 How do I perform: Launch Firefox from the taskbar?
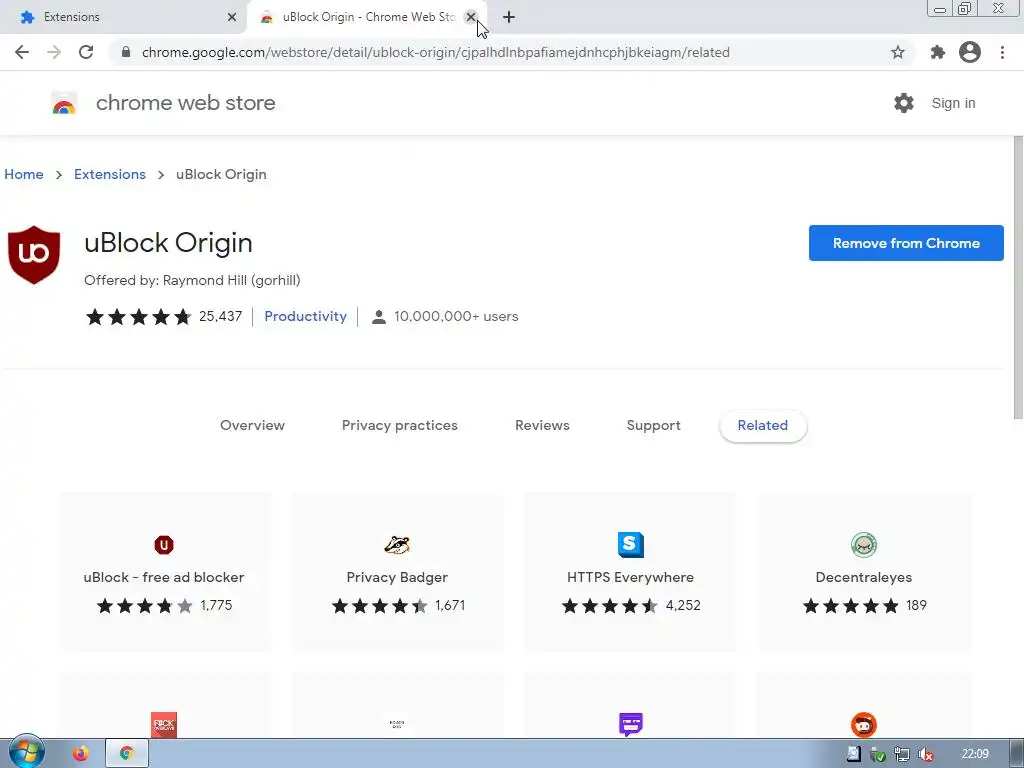(80, 754)
